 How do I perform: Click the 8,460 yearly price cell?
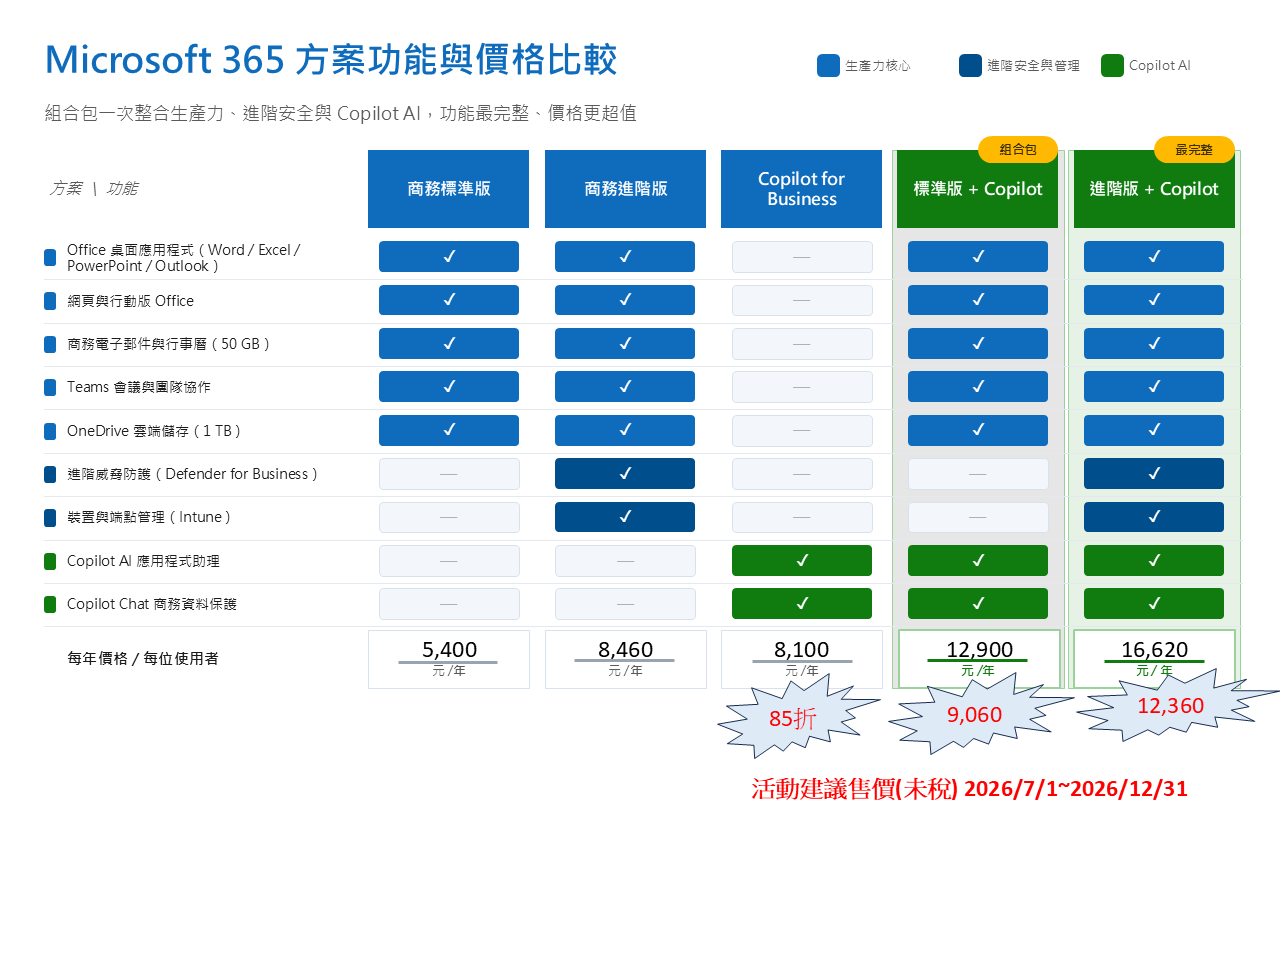[625, 659]
